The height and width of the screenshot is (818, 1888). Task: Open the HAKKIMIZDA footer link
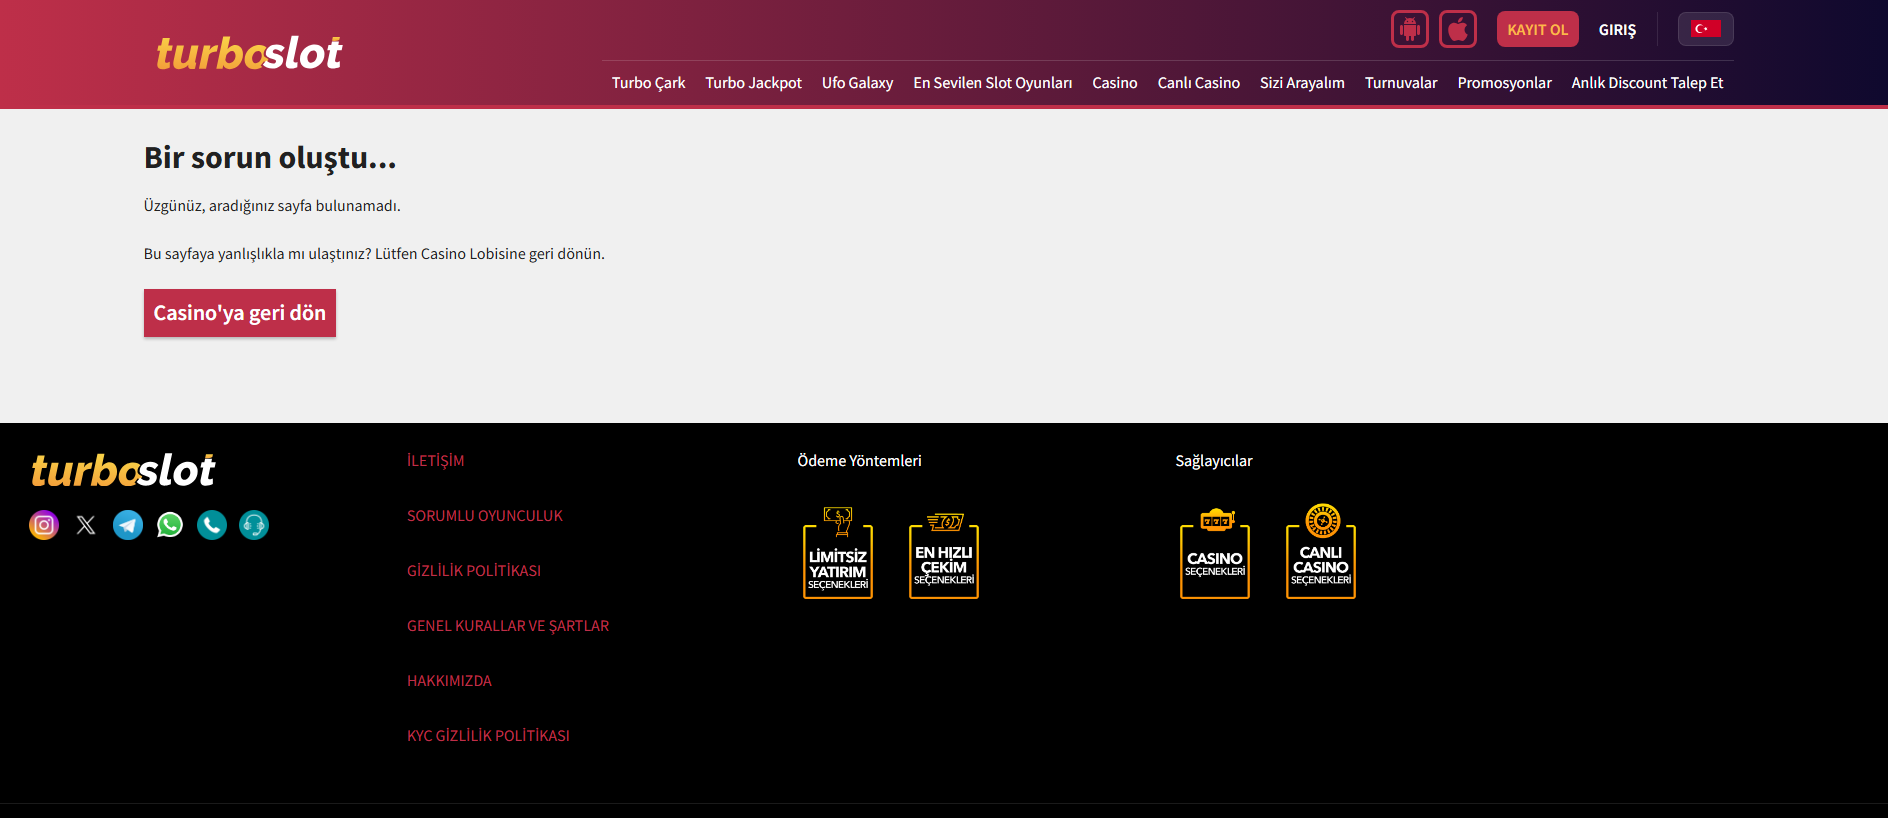click(x=450, y=681)
